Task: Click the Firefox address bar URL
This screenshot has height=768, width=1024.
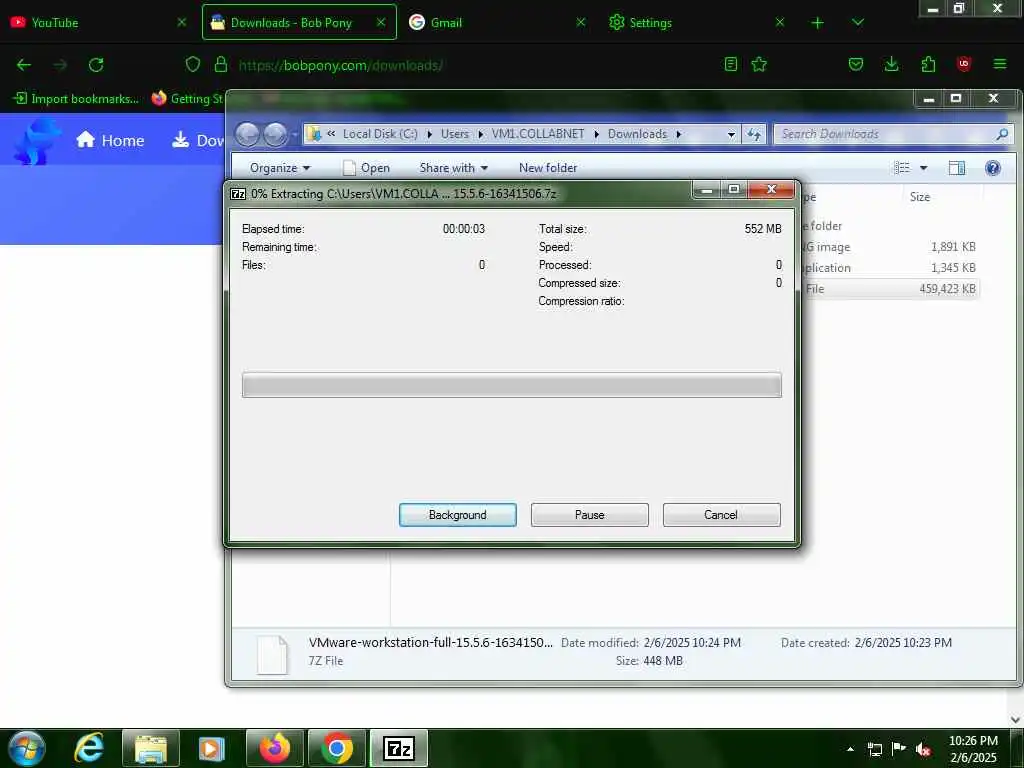Action: pyautogui.click(x=341, y=65)
